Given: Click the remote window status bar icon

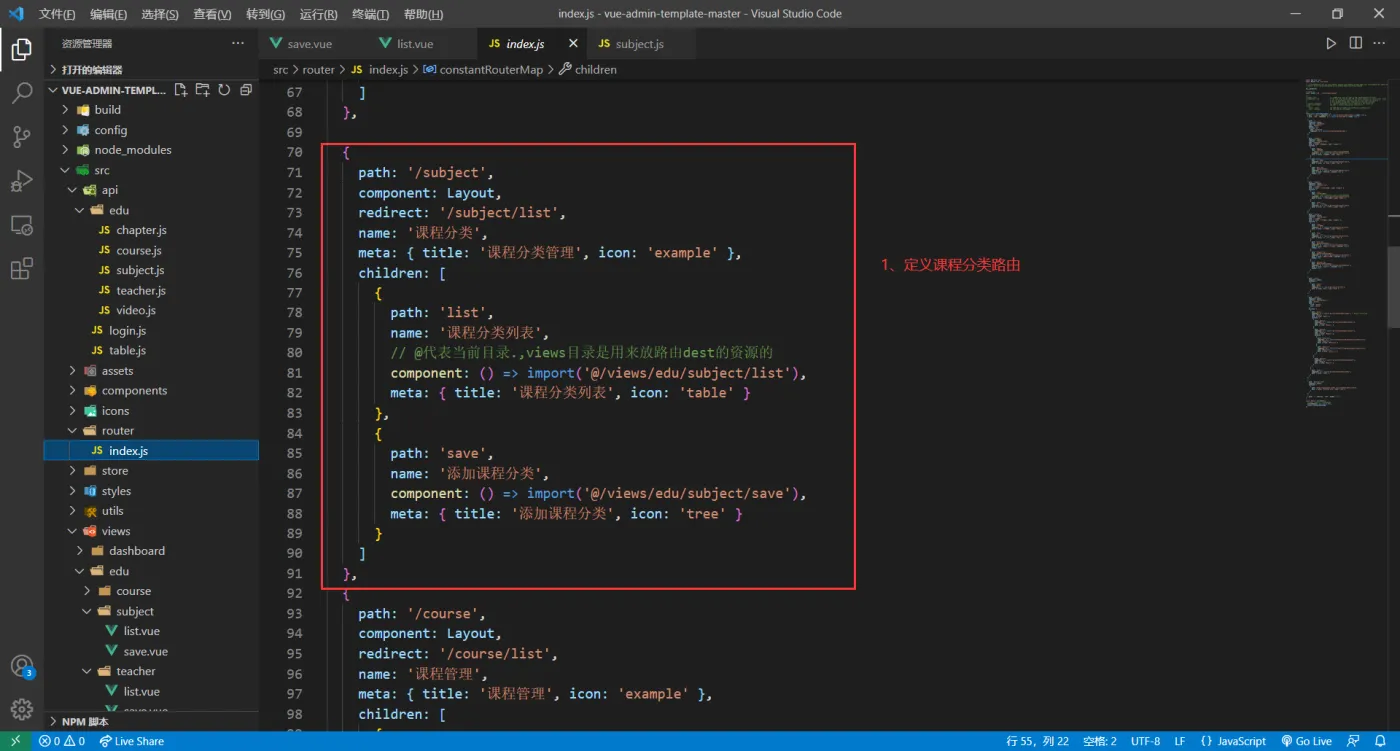Looking at the screenshot, I should [15, 741].
